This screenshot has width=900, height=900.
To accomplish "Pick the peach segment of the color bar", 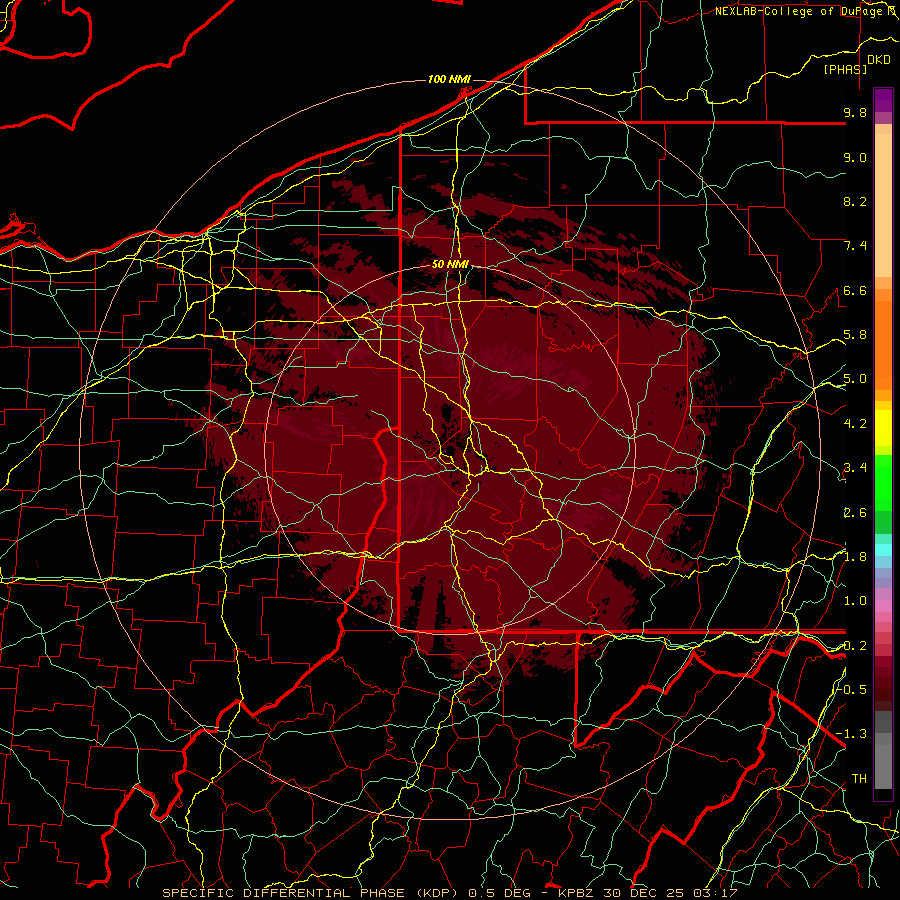I will [883, 207].
